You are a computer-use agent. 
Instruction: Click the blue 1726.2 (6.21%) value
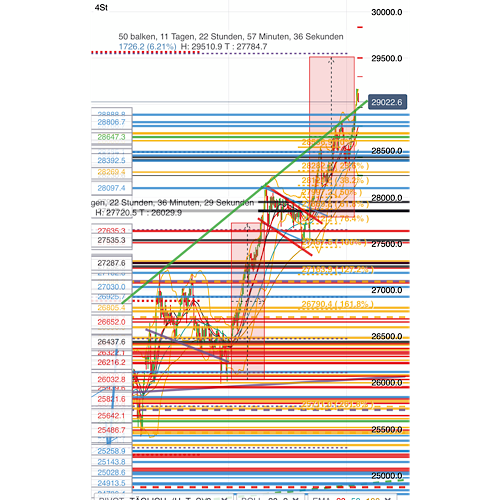click(148, 47)
